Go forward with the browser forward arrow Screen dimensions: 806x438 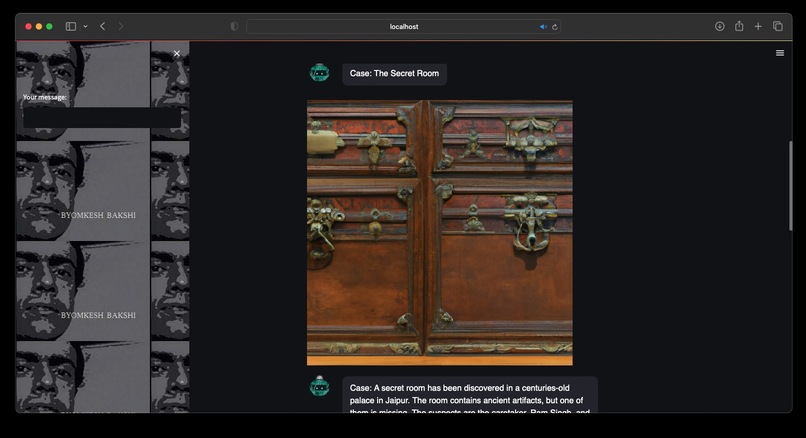click(121, 26)
